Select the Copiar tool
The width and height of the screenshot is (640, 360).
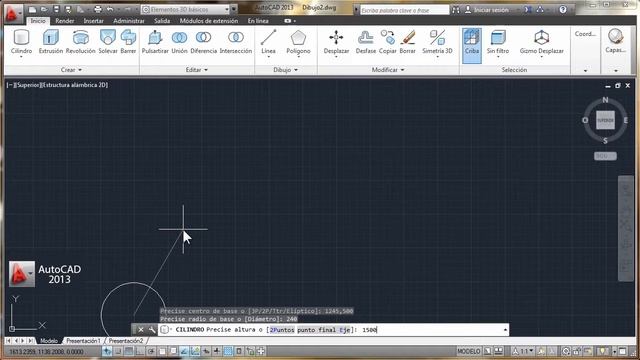pos(387,42)
